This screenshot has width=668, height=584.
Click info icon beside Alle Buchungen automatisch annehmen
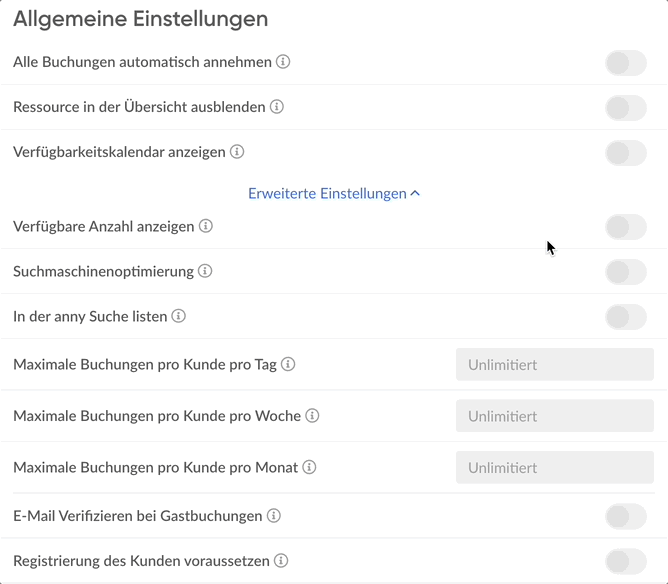pos(283,62)
